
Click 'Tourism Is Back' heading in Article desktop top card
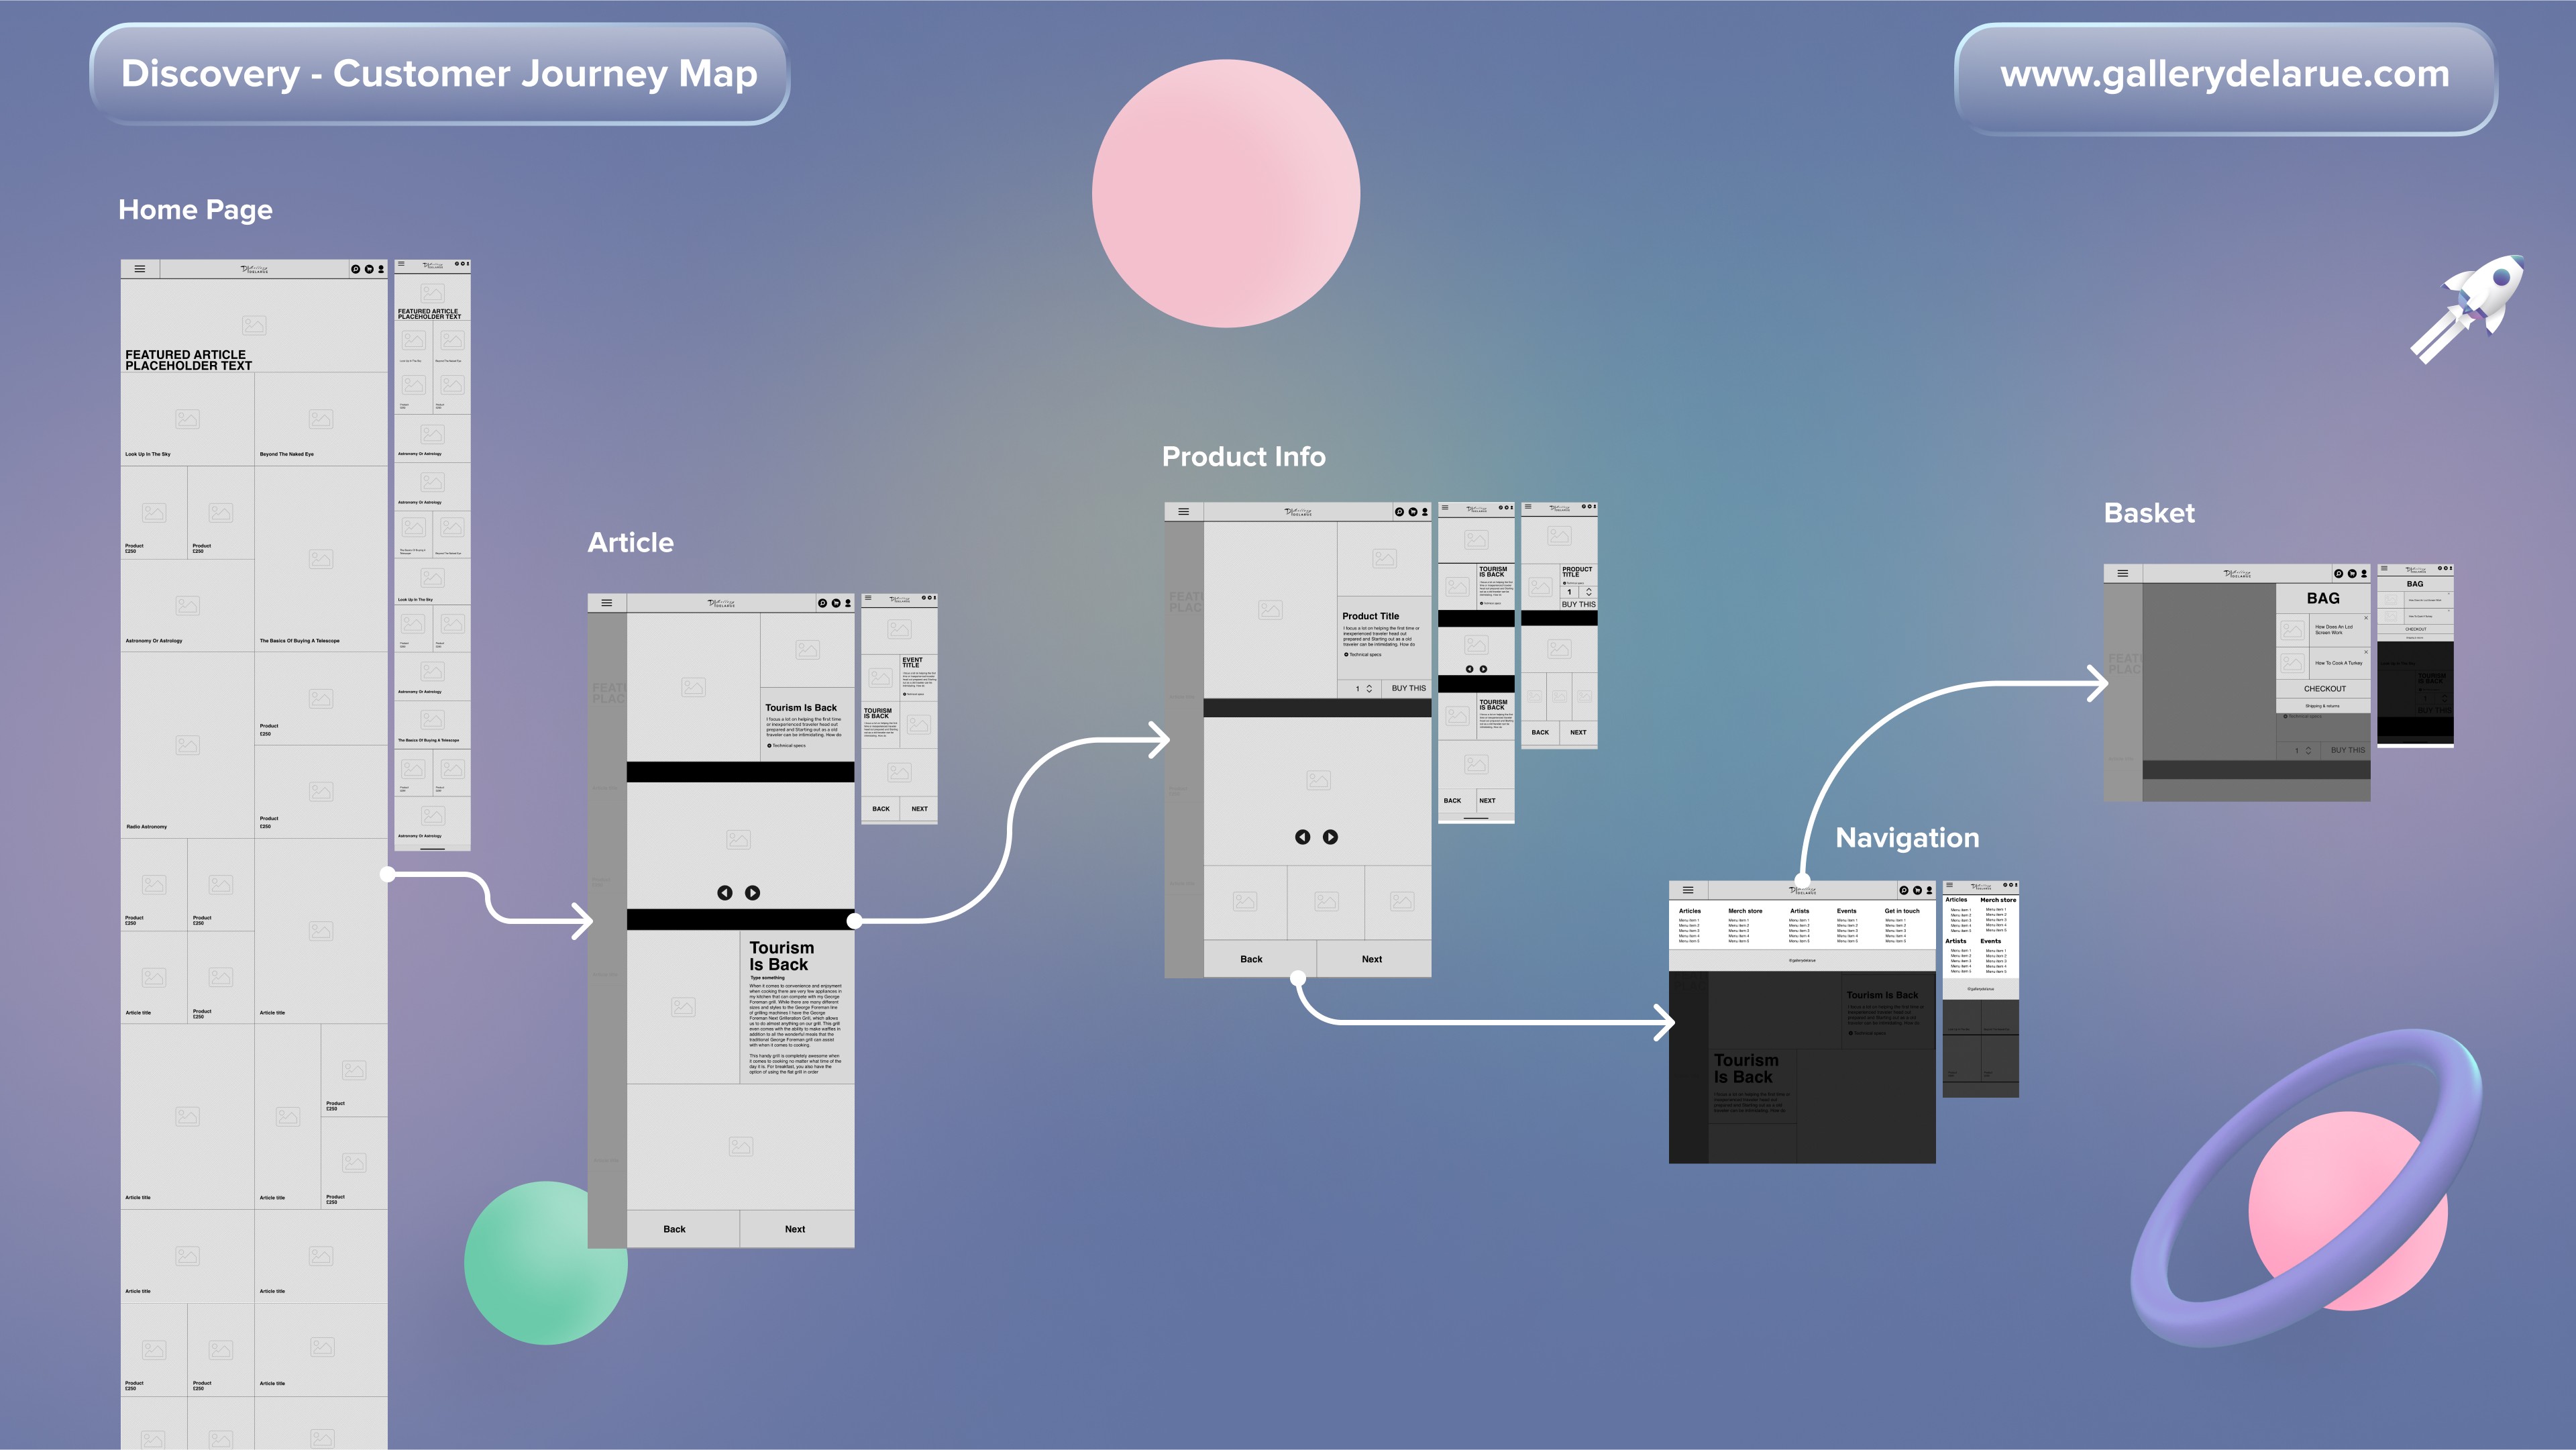point(801,708)
